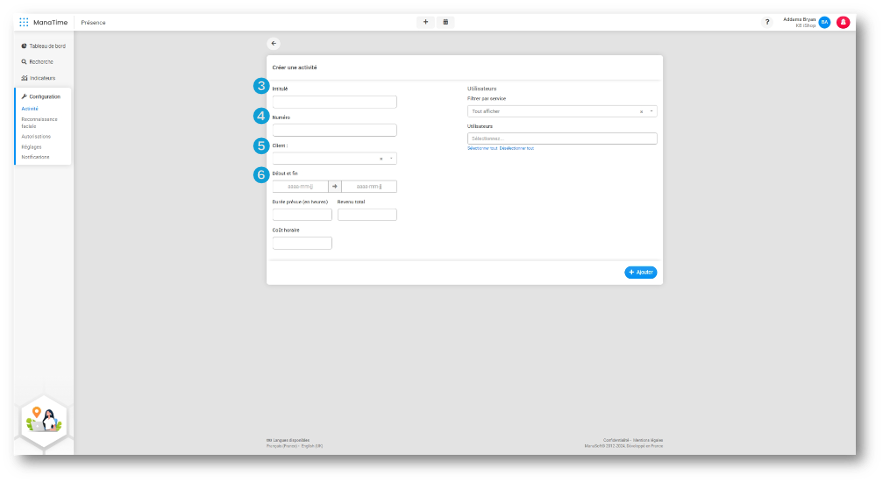Clear the Tout afficher filter with x
The image size is (883, 482).
pyautogui.click(x=641, y=111)
